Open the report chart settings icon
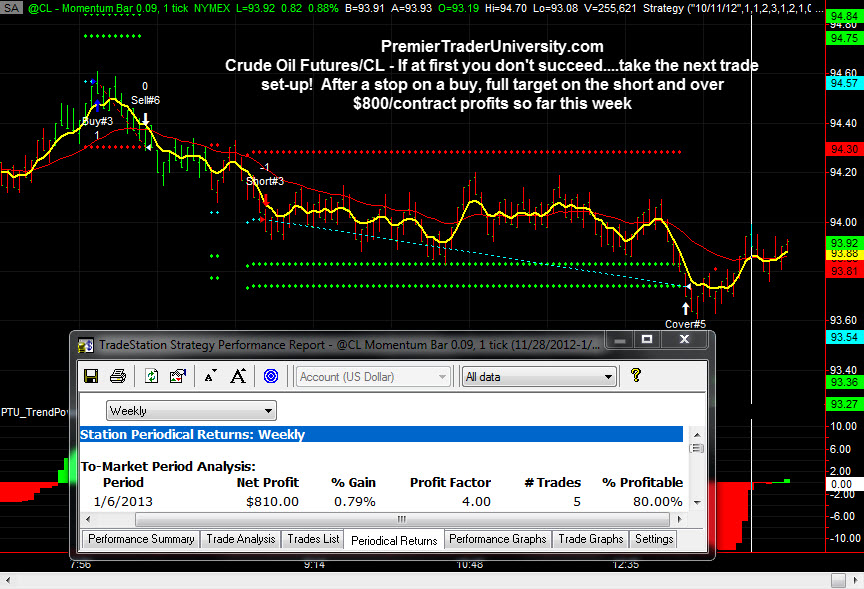 177,376
